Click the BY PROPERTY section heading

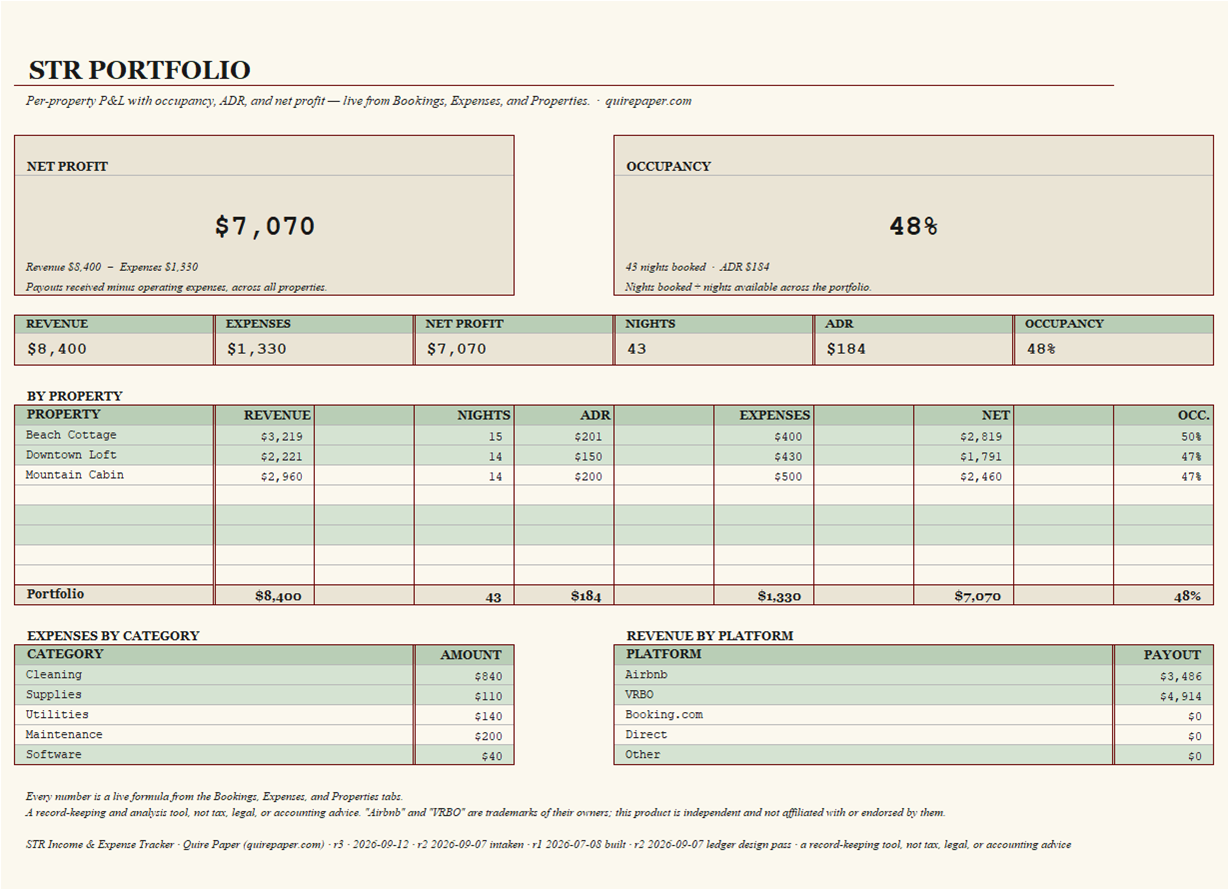pyautogui.click(x=75, y=396)
